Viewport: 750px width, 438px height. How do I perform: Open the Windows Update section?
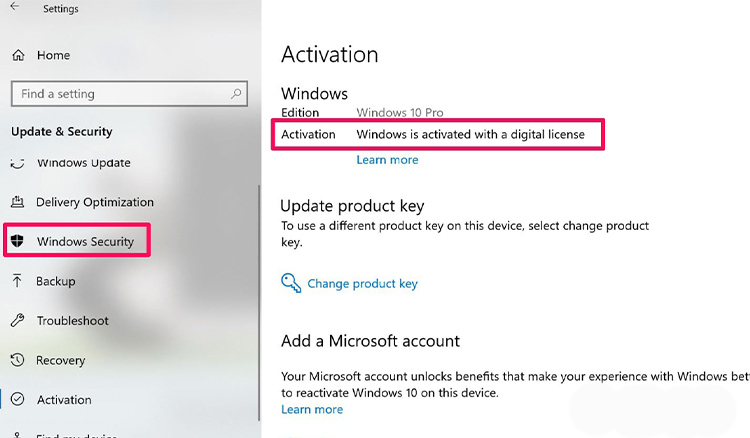(x=83, y=163)
